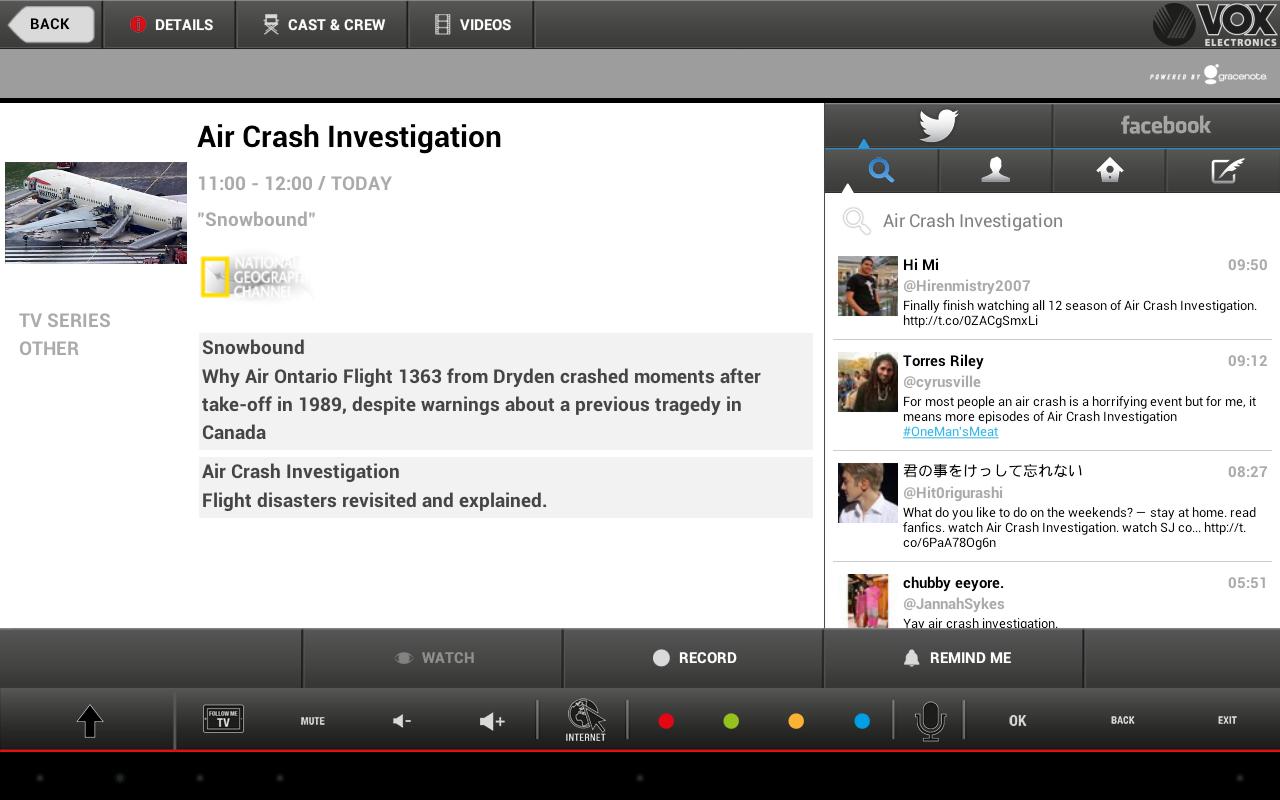The width and height of the screenshot is (1280, 800).
Task: Switch to the Twitter bird tab
Action: click(938, 126)
